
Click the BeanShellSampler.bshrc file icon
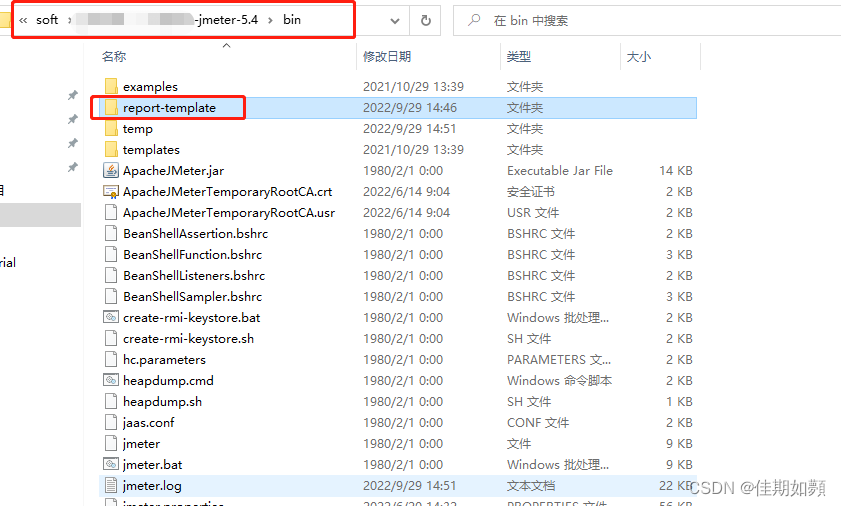point(110,296)
